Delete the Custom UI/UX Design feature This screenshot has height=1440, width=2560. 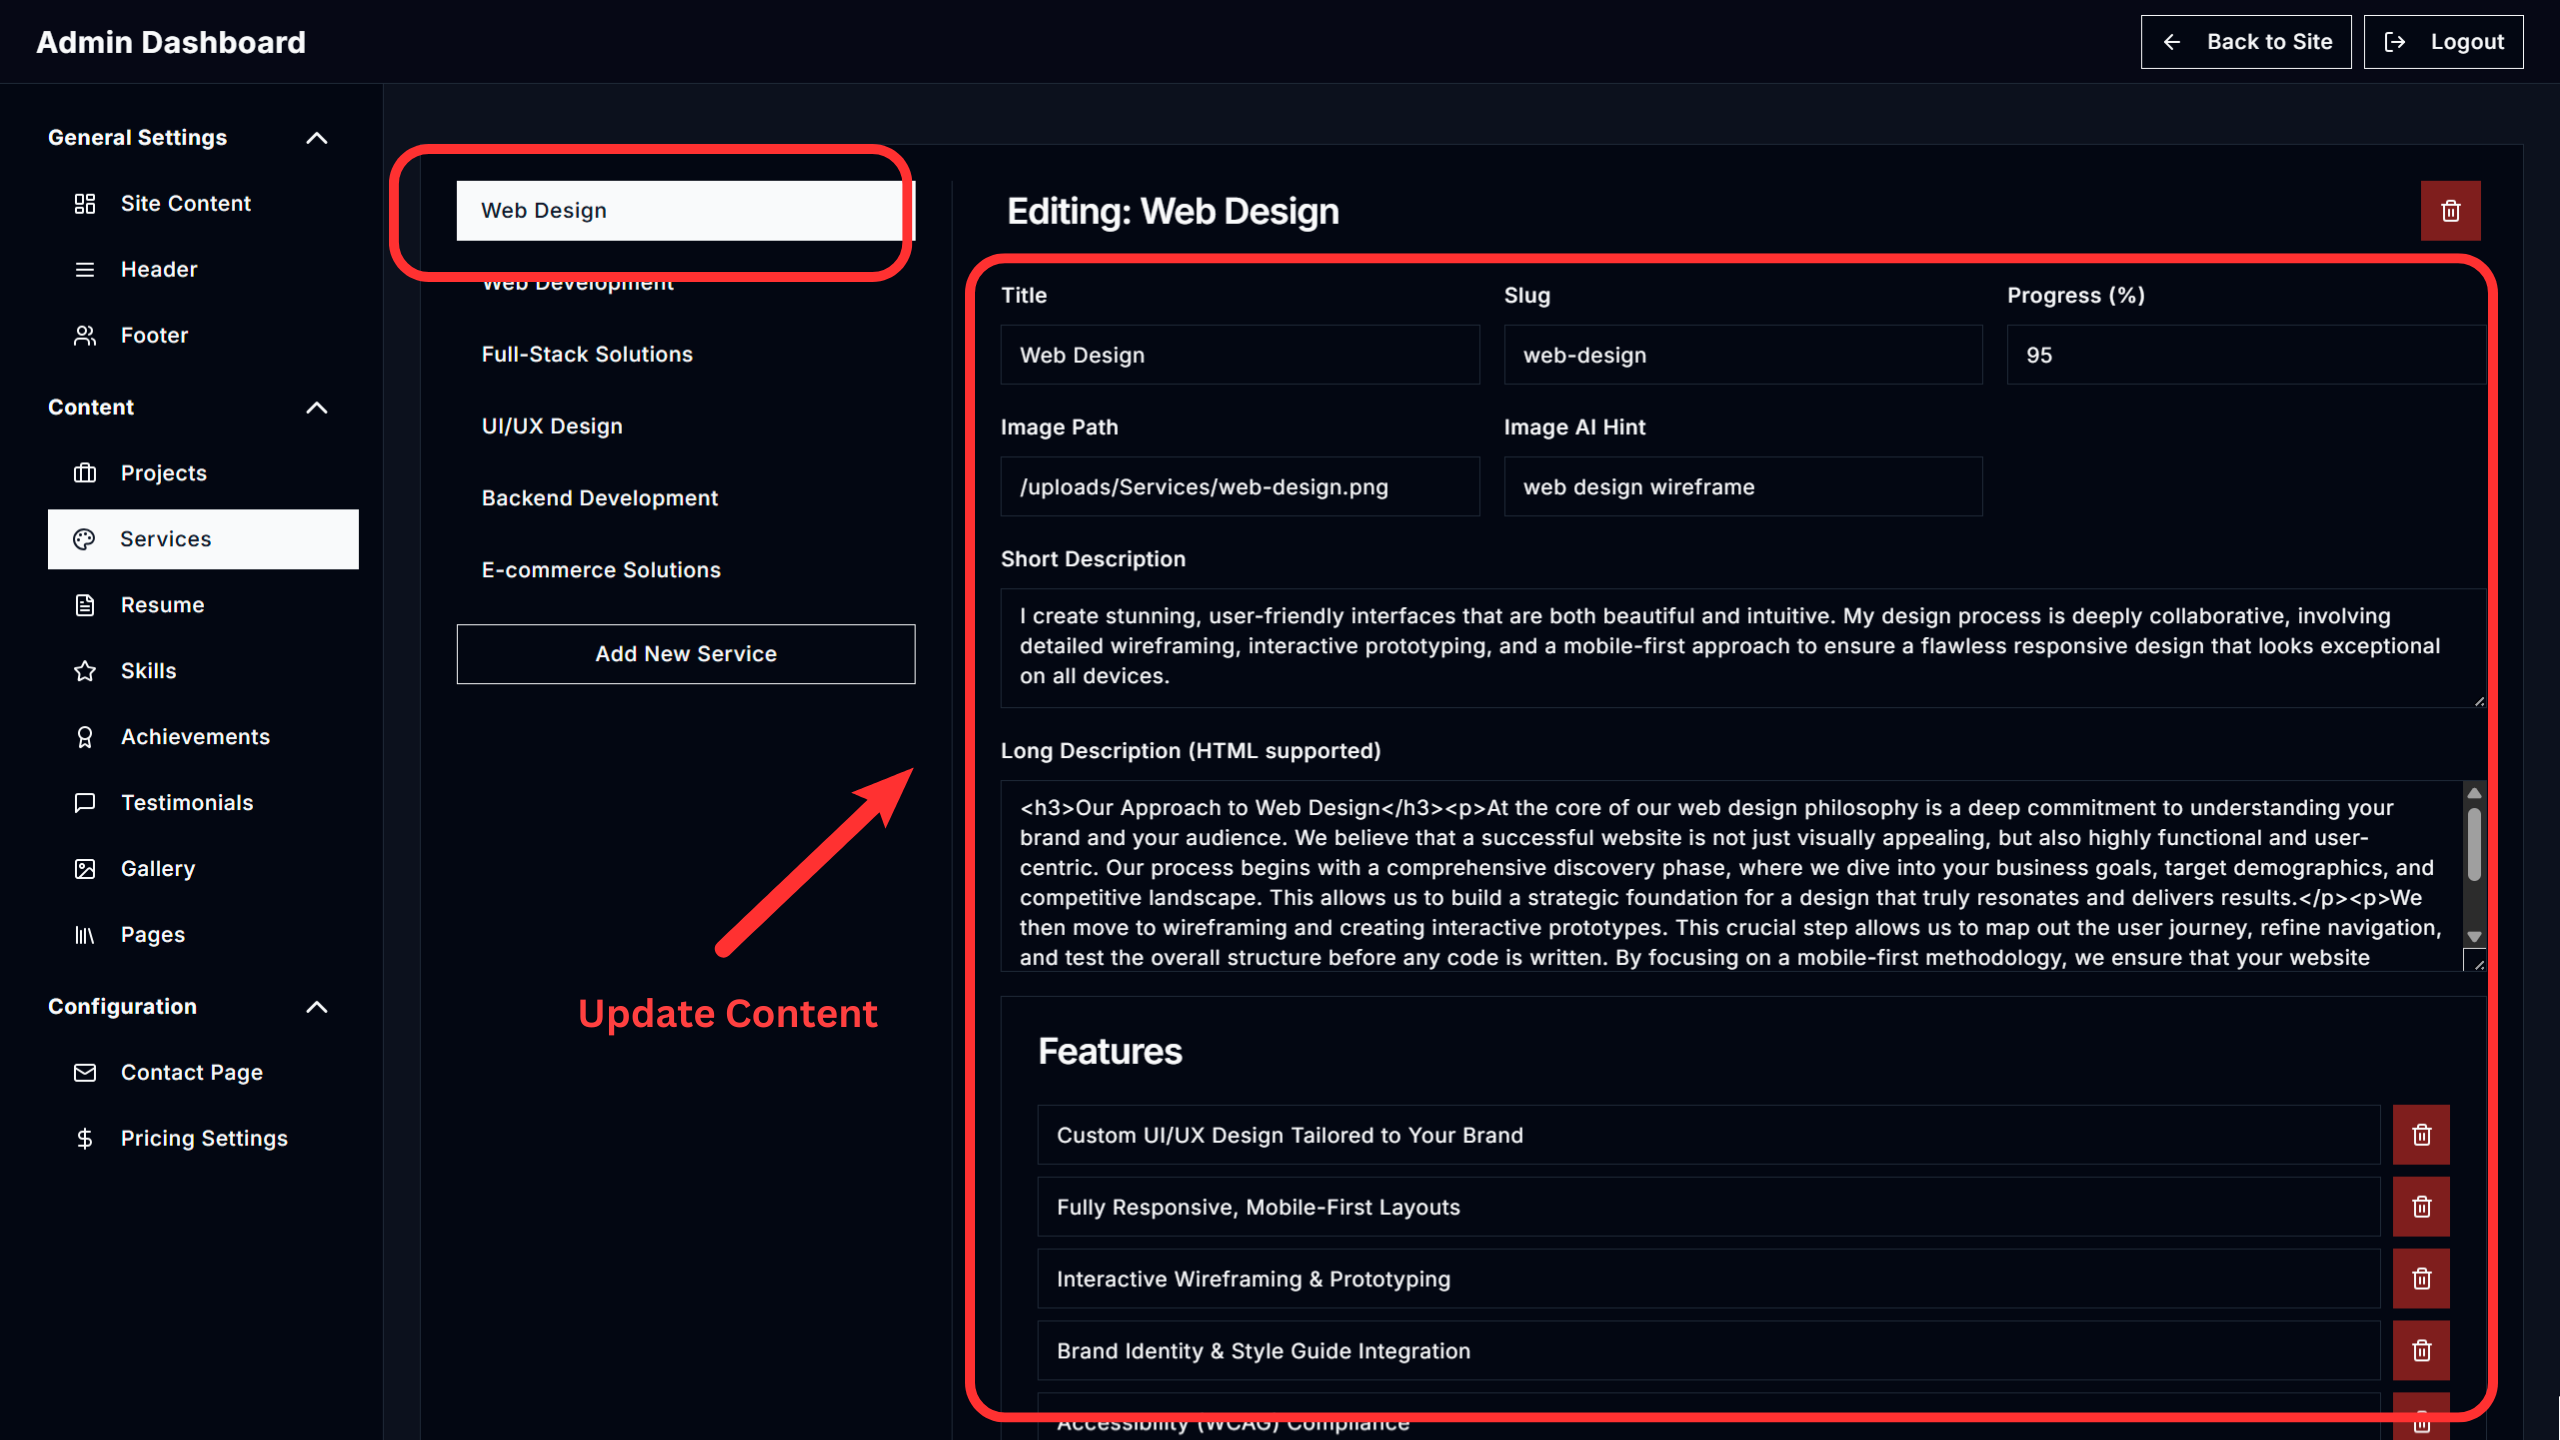tap(2421, 1135)
